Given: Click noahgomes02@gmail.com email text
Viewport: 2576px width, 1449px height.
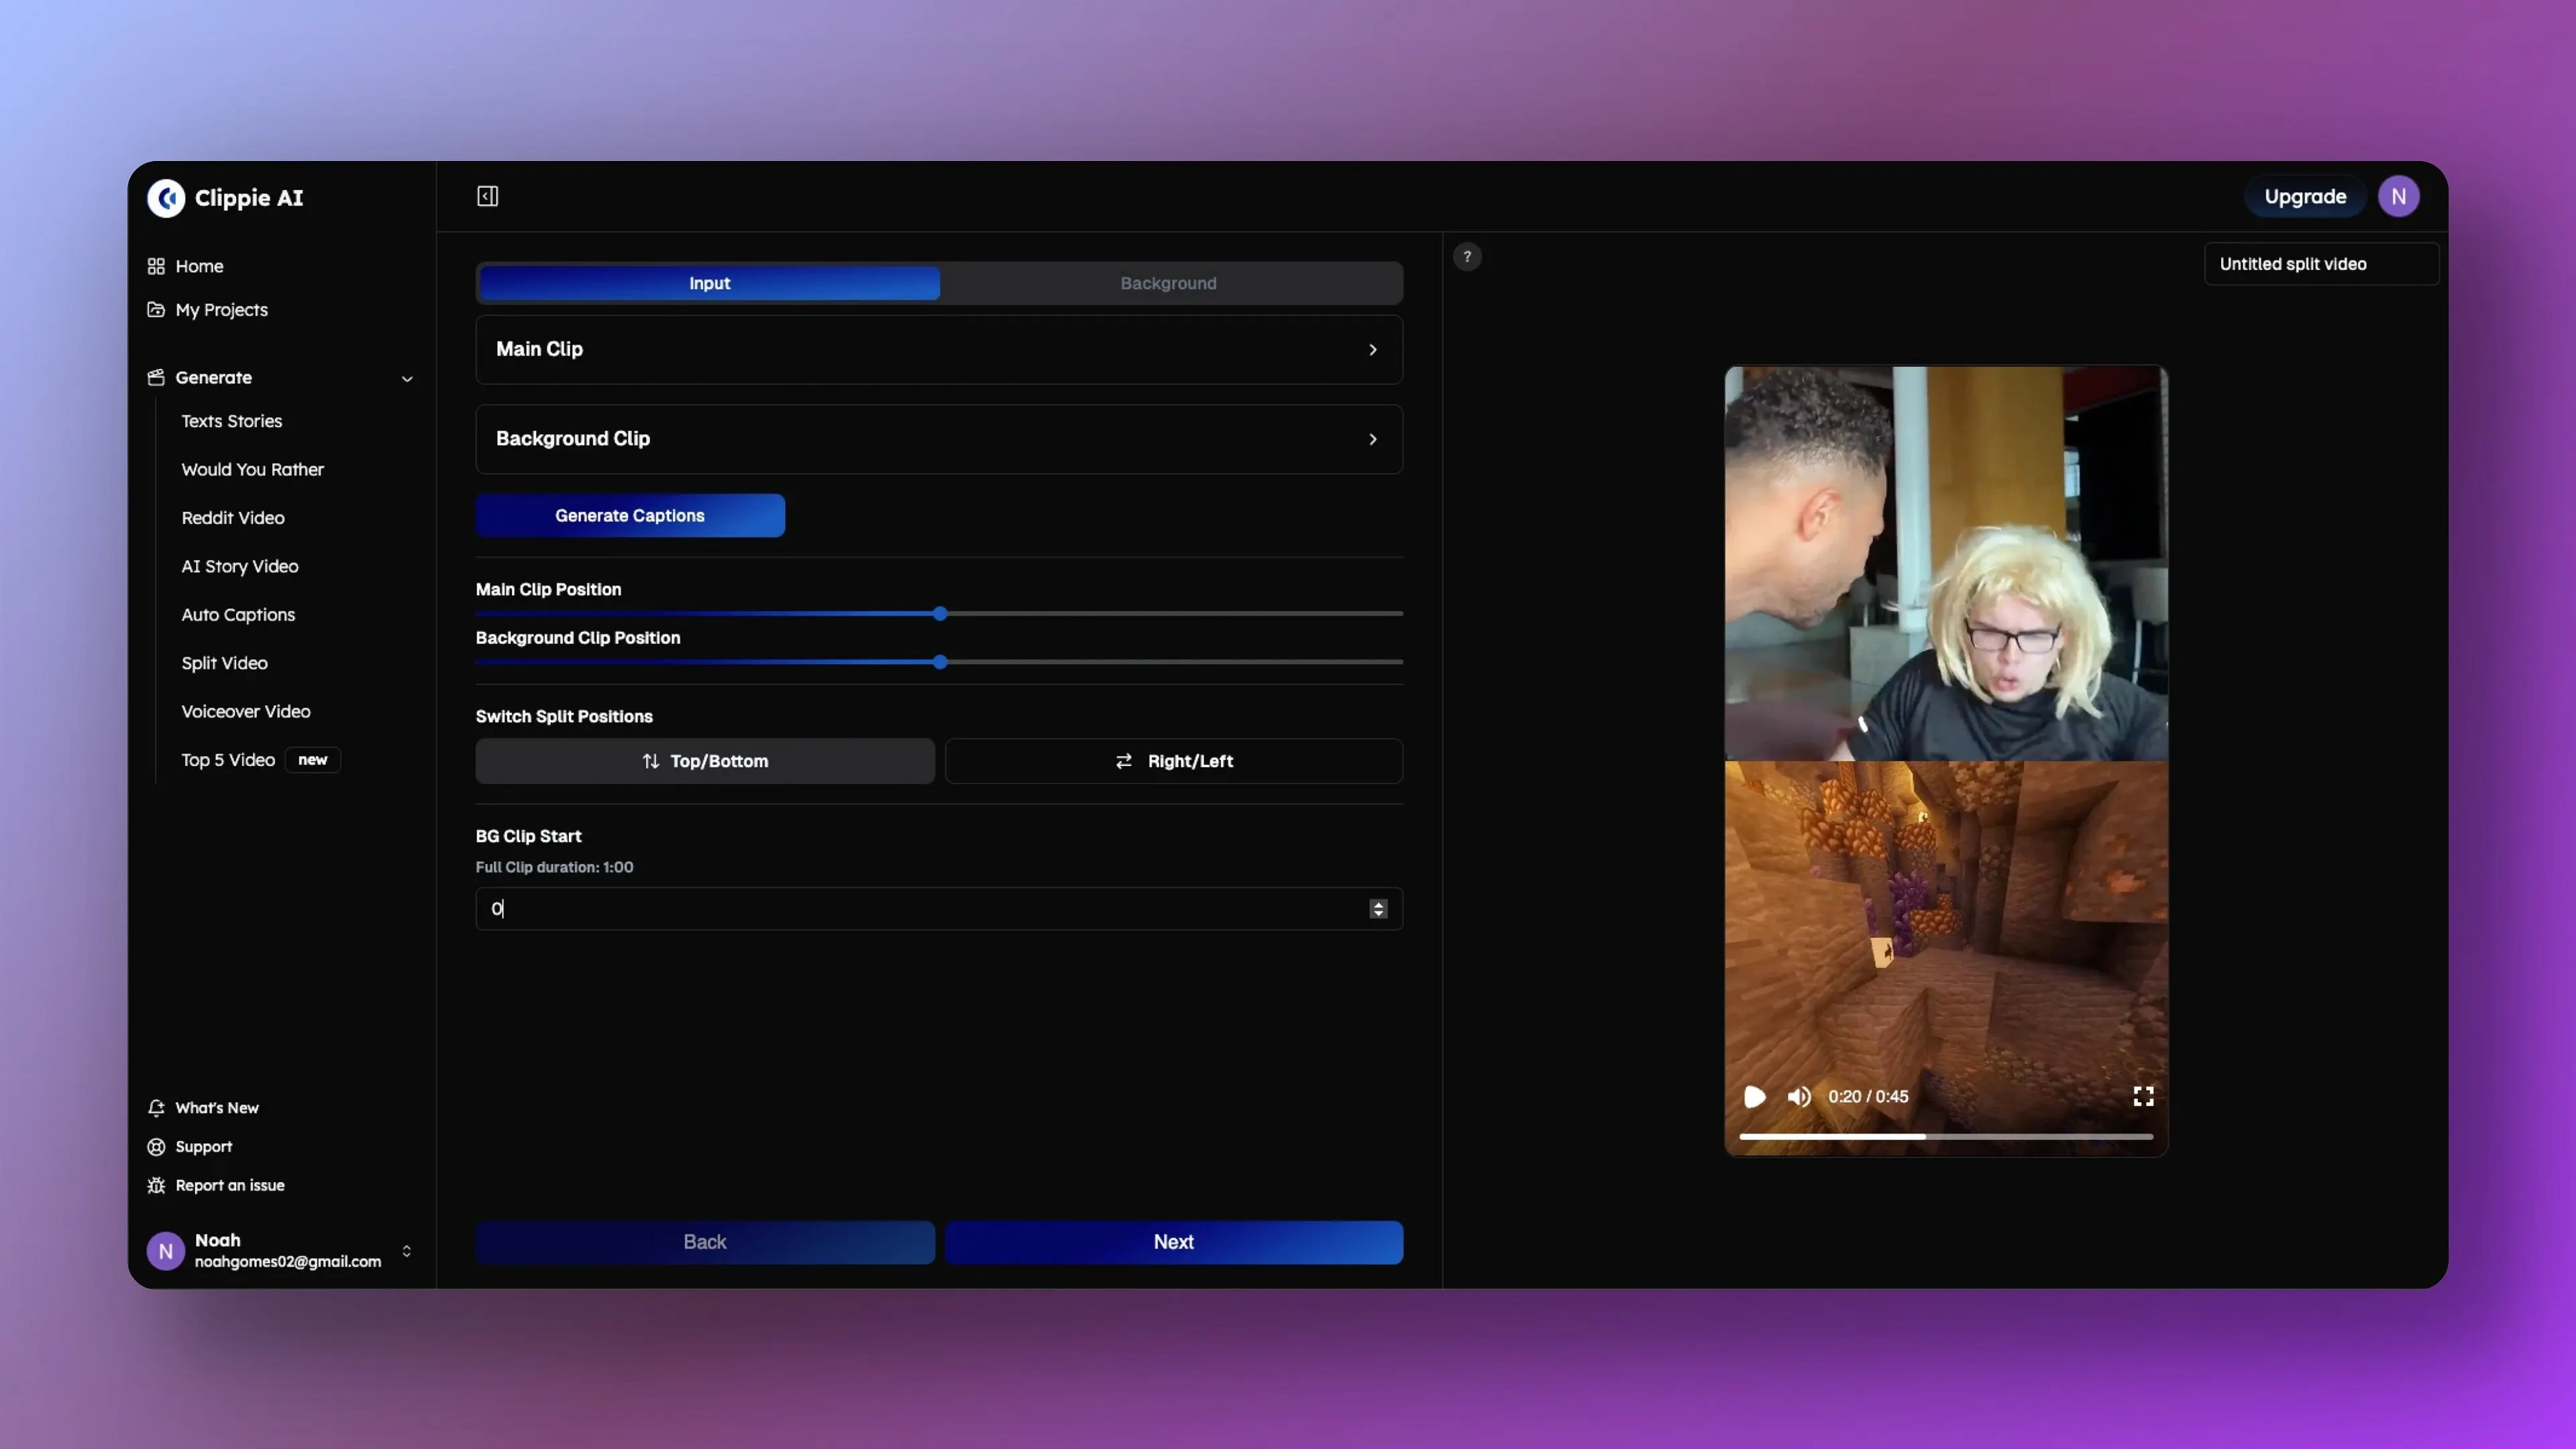Looking at the screenshot, I should click(288, 1262).
